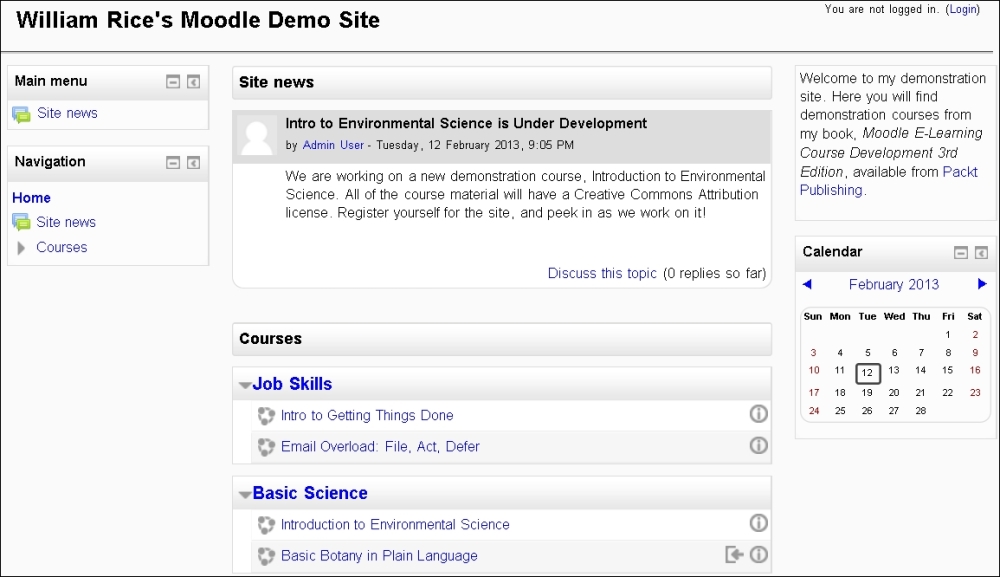
Task: Click the Site news heading
Action: tap(276, 82)
